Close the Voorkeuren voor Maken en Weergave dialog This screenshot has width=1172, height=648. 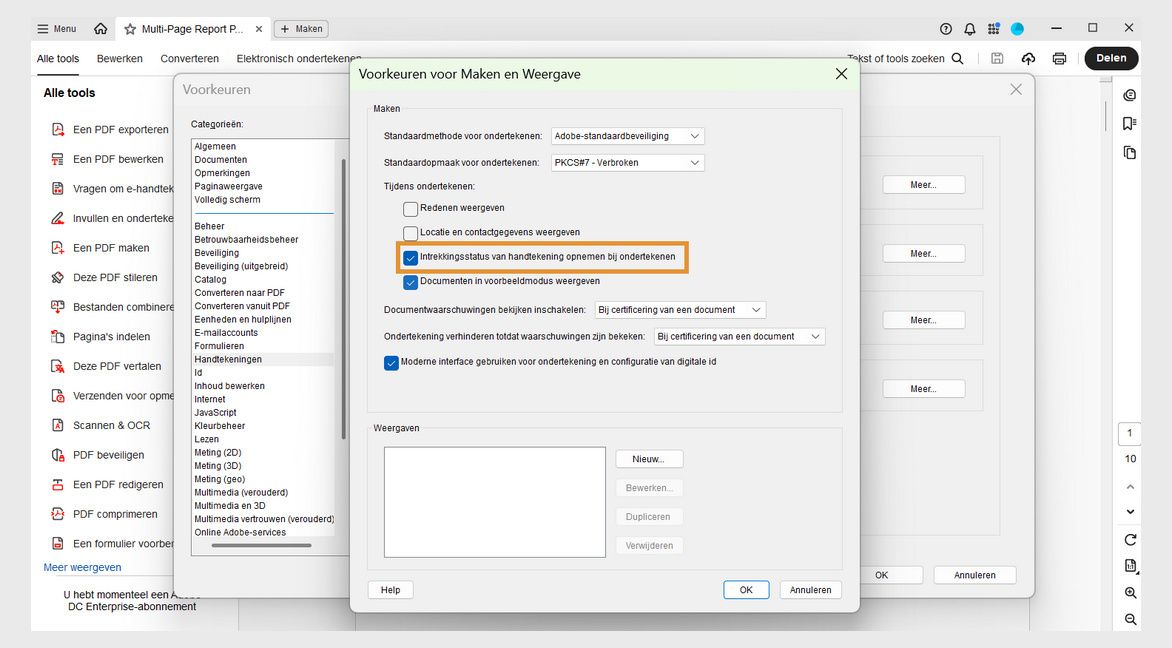coord(841,74)
